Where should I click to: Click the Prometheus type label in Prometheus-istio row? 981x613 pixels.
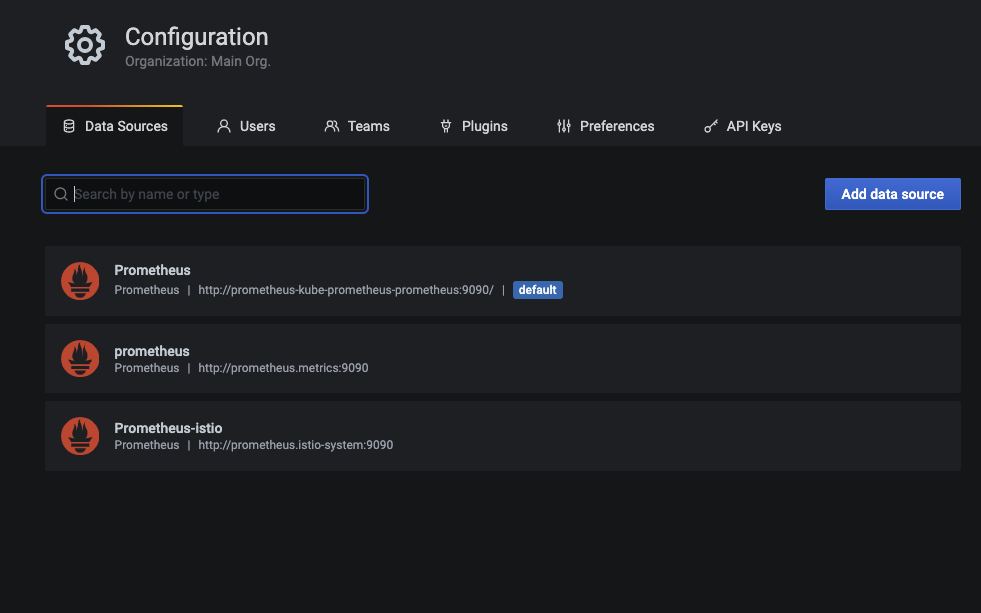[146, 445]
